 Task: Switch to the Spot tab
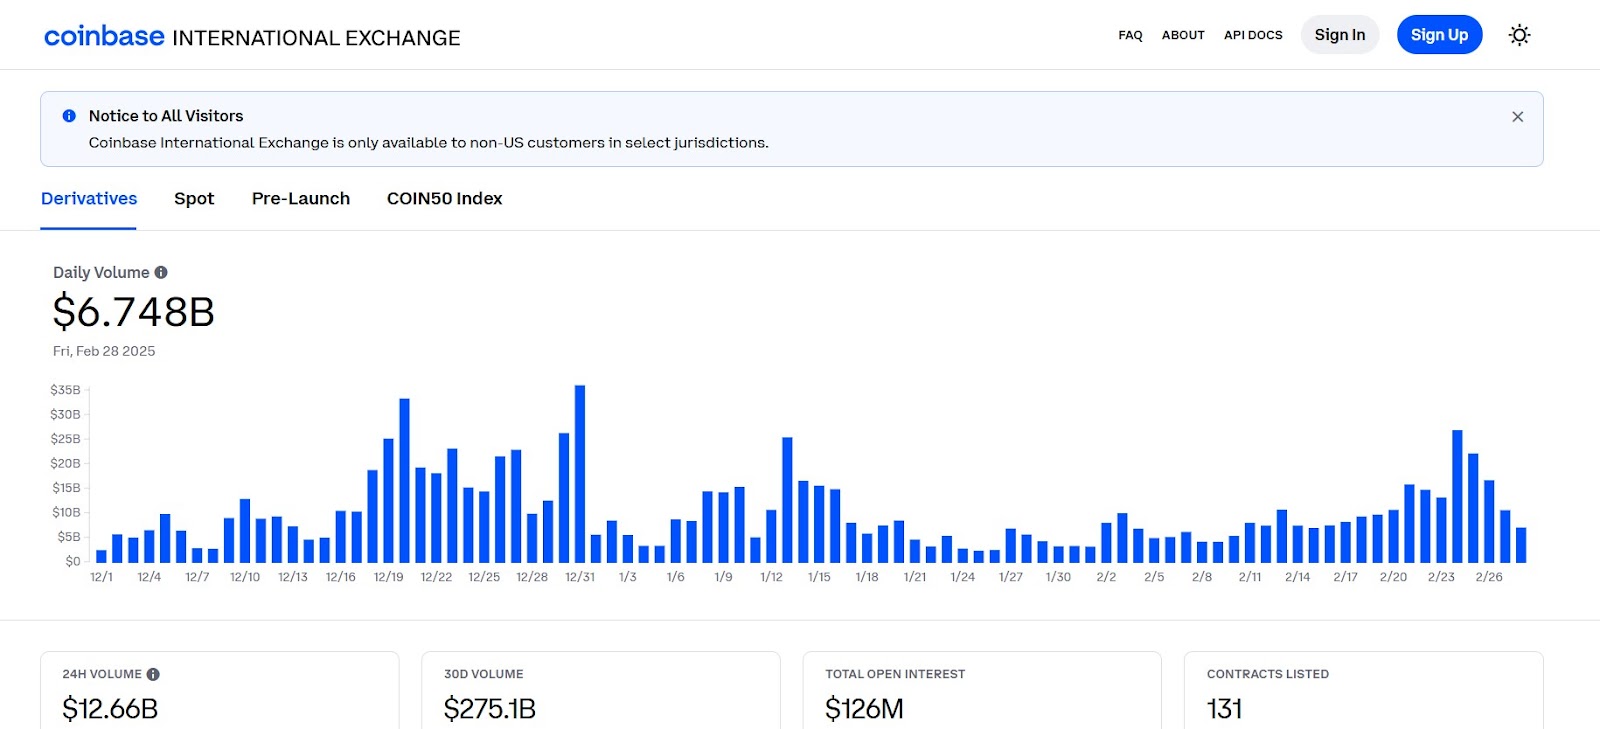click(194, 199)
